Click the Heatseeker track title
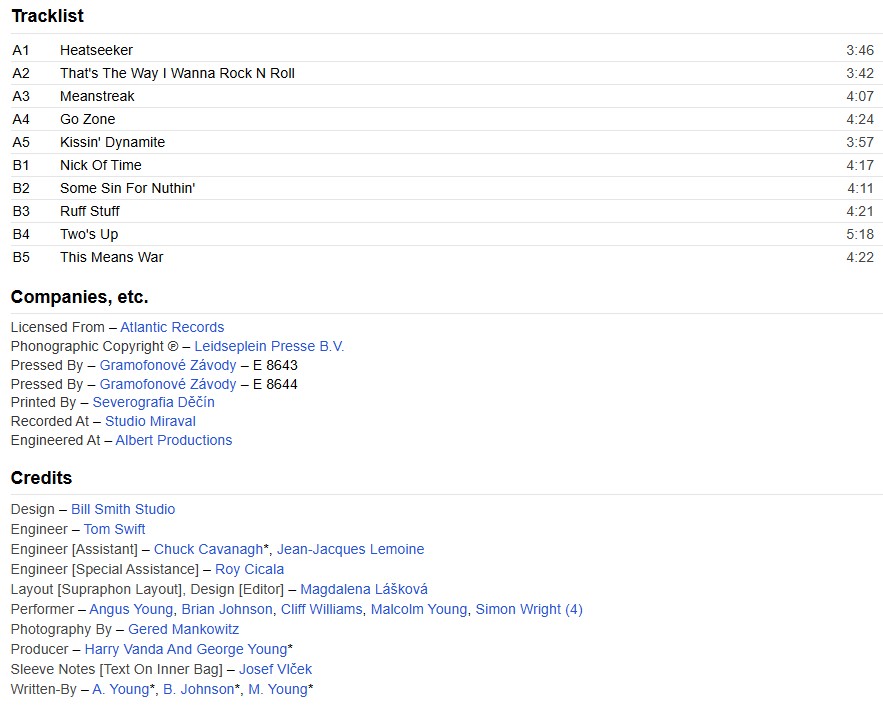Screen dimensions: 883x706 click(96, 50)
